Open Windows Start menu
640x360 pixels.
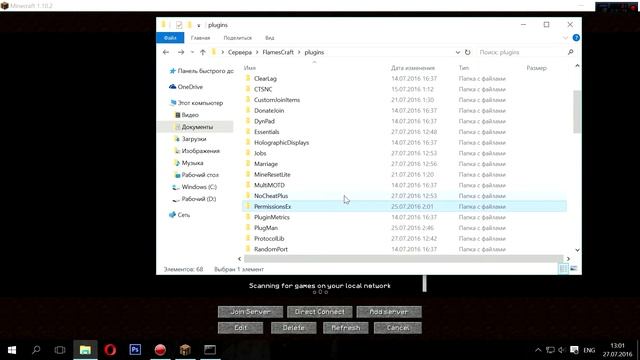[12, 350]
